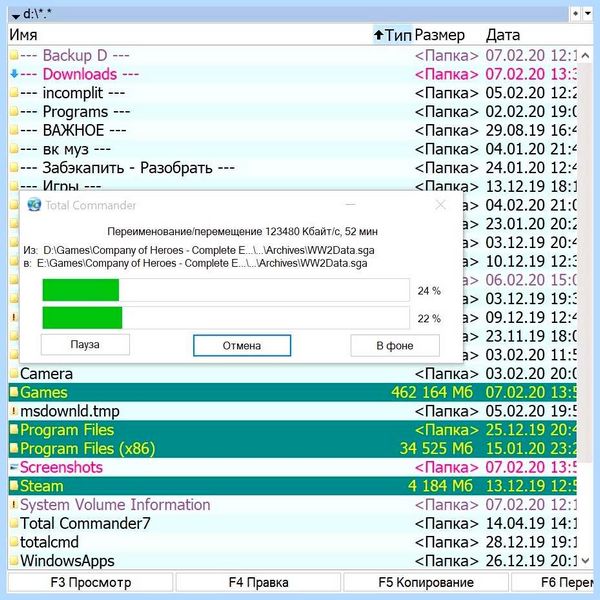Click the file list vertical scrollbar track
The image size is (600, 600).
(x=585, y=308)
